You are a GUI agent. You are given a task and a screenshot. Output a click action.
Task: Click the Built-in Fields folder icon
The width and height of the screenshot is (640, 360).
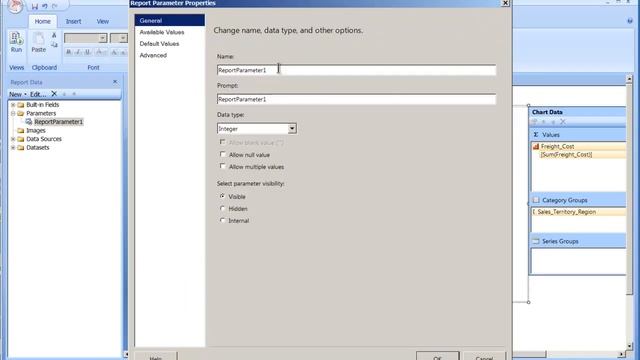click(x=21, y=105)
